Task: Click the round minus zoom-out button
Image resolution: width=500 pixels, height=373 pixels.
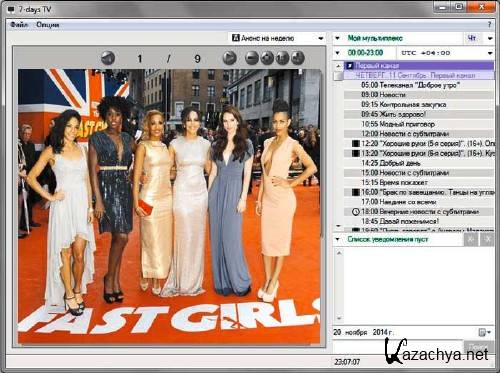Action: coord(252,58)
